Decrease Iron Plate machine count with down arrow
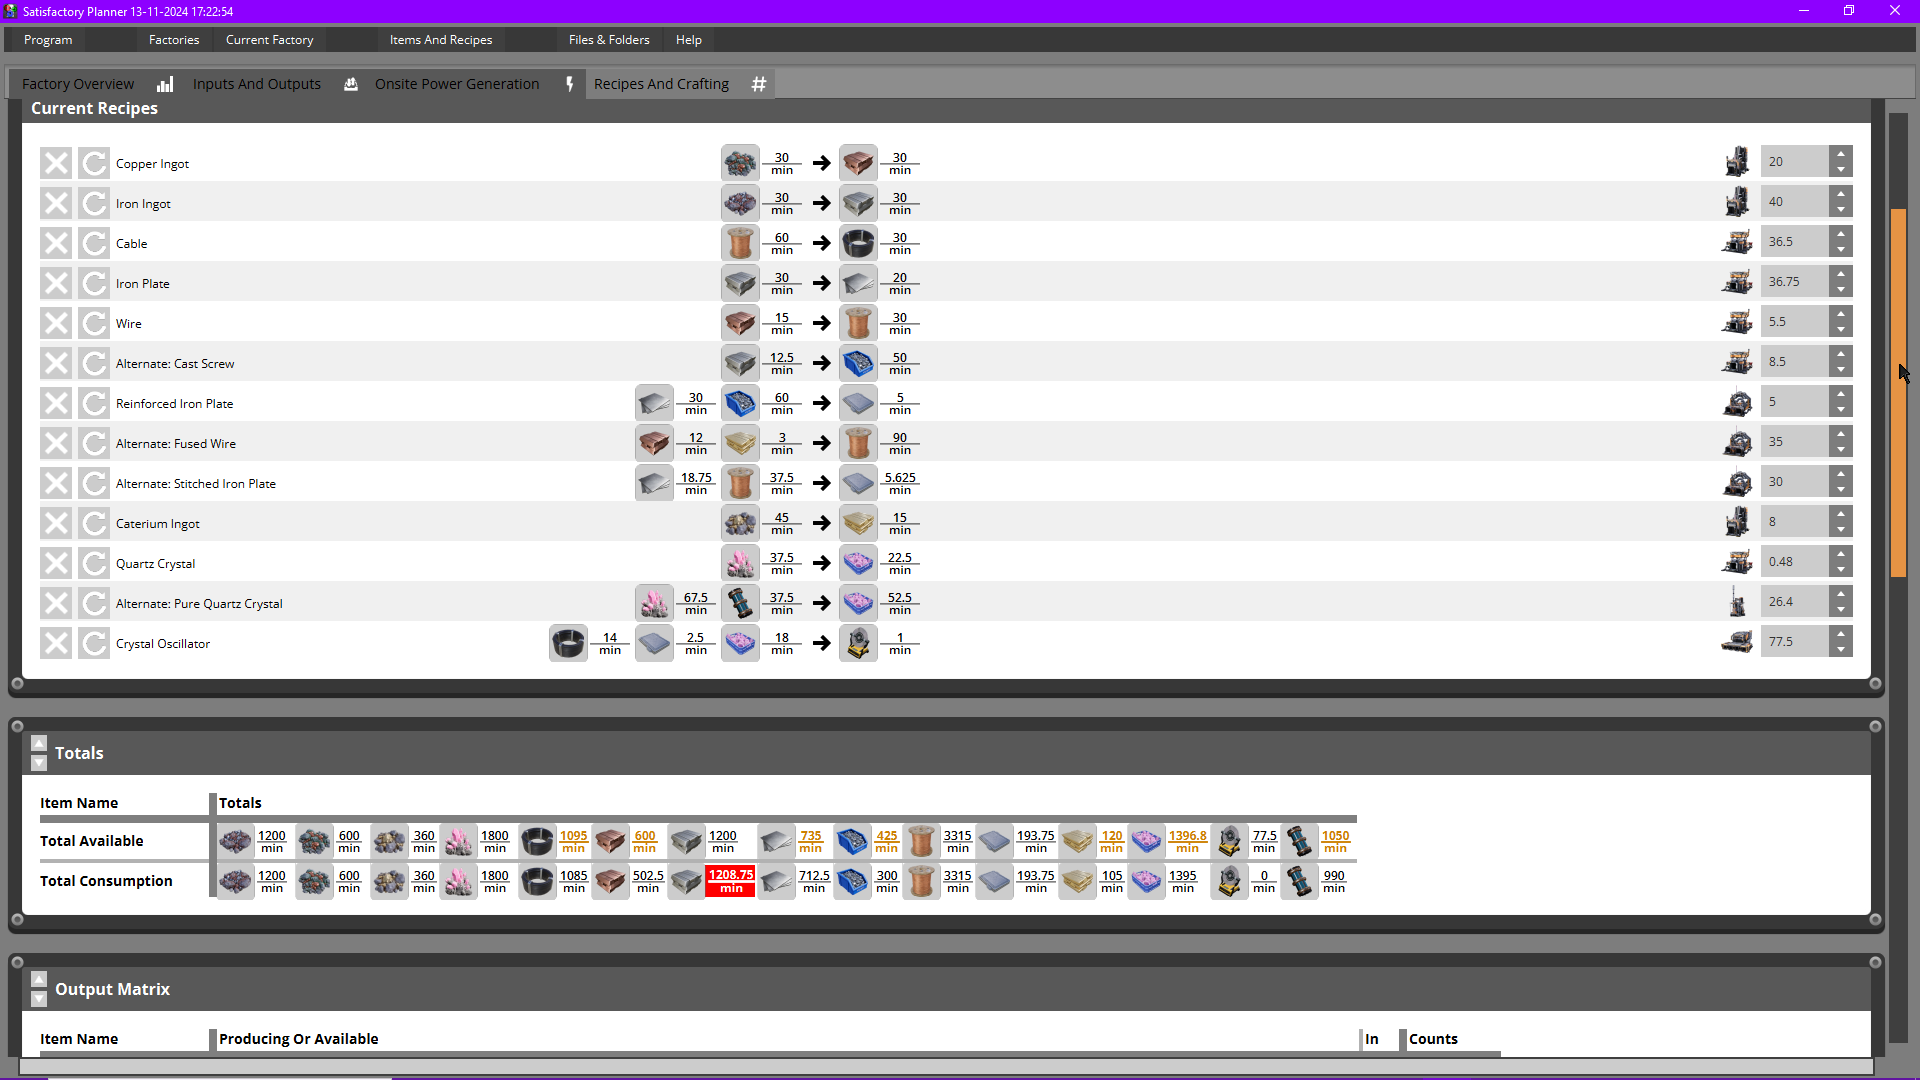 [x=1841, y=290]
